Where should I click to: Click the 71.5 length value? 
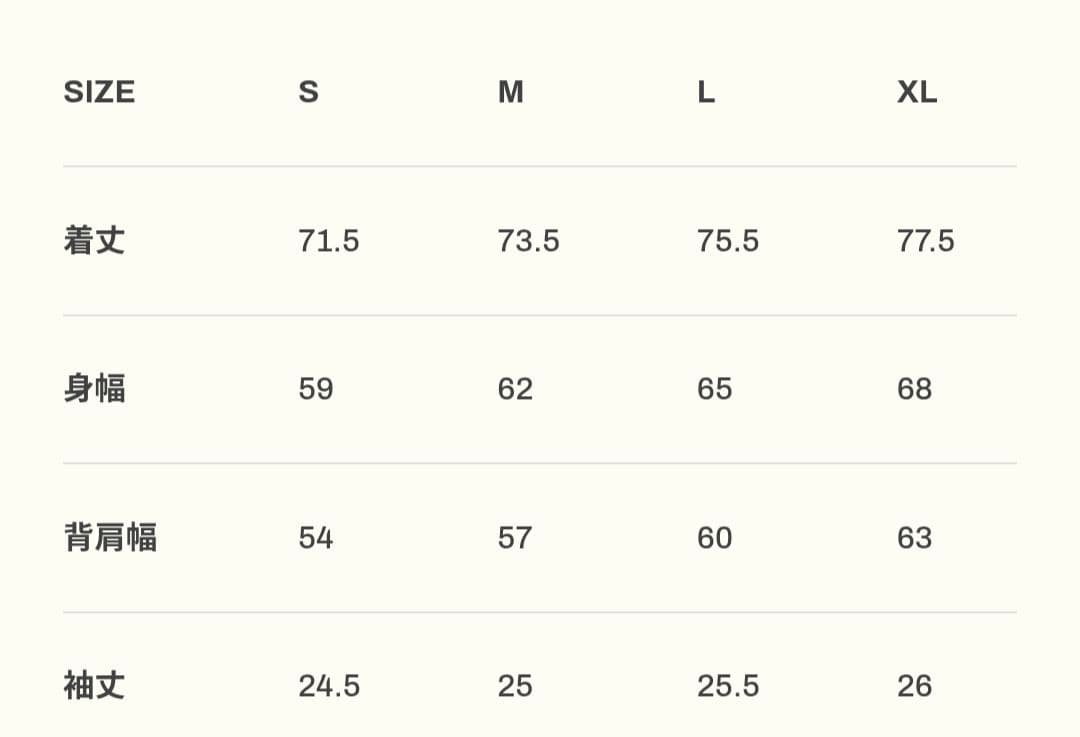point(328,241)
